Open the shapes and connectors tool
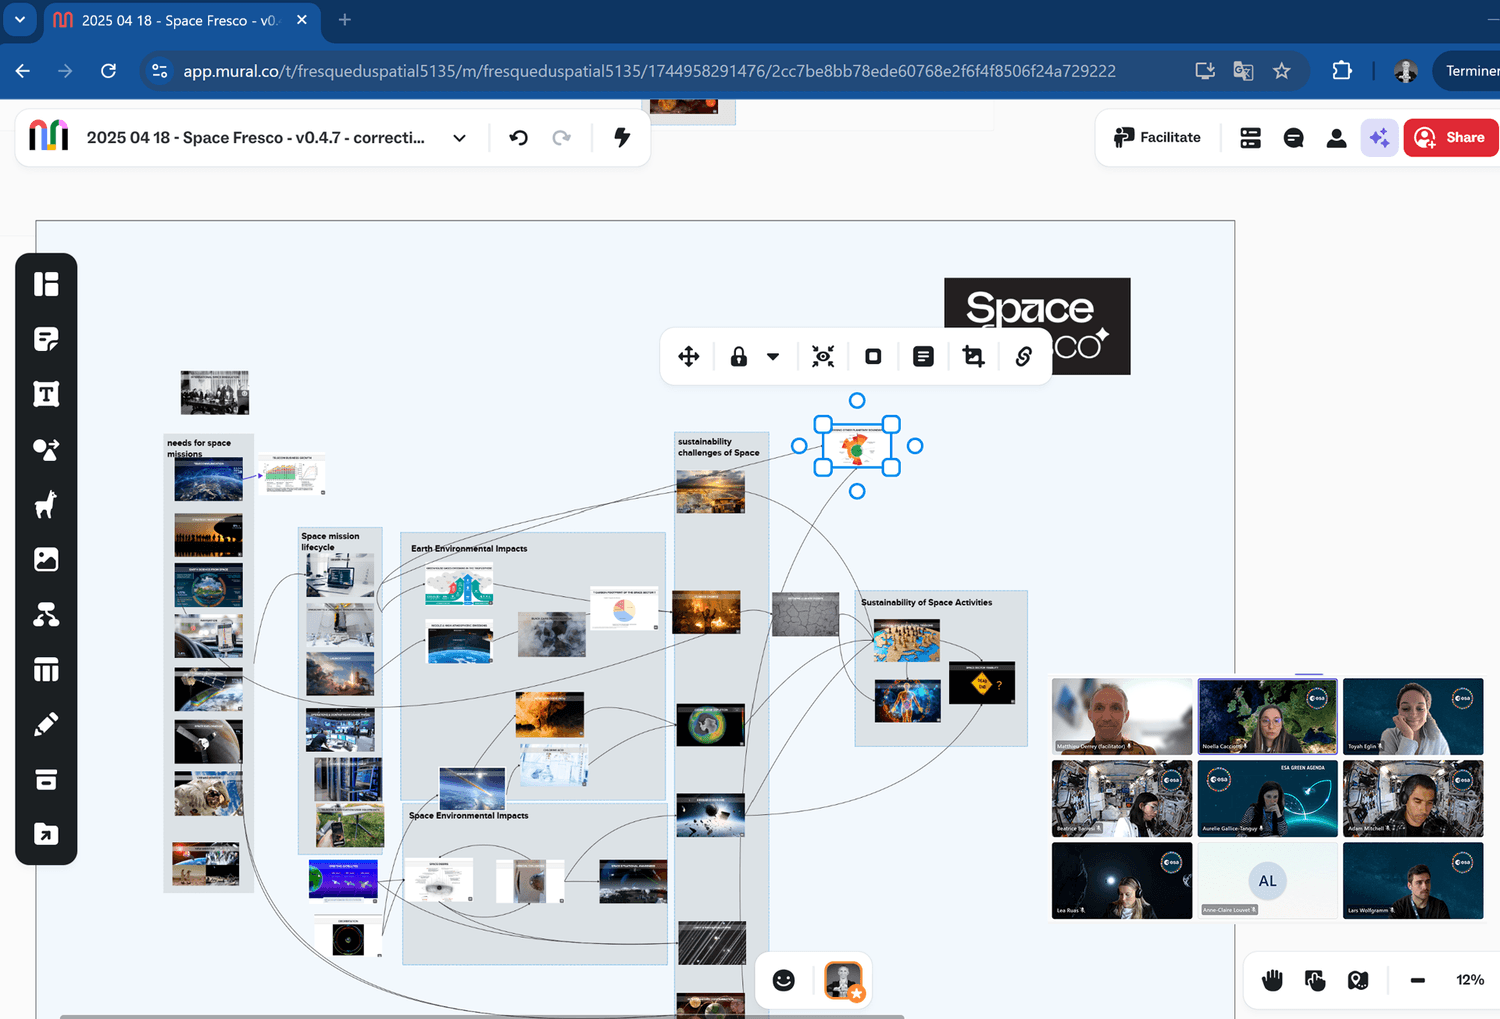 46,449
